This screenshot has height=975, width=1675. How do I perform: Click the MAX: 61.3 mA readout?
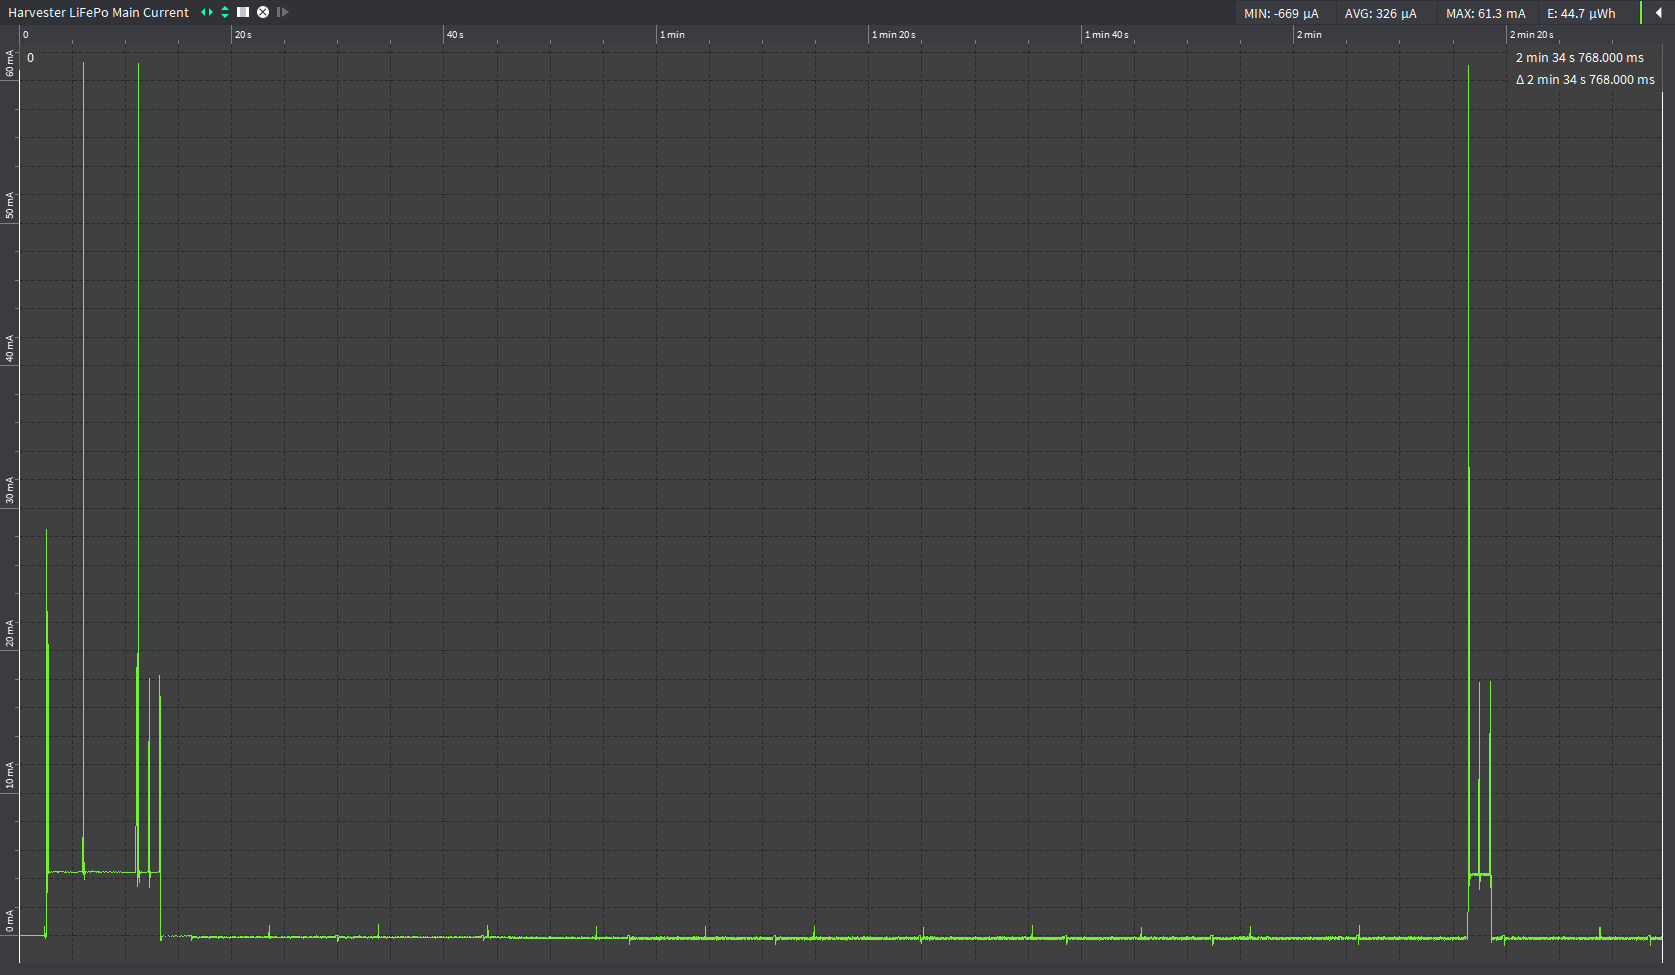tap(1485, 14)
